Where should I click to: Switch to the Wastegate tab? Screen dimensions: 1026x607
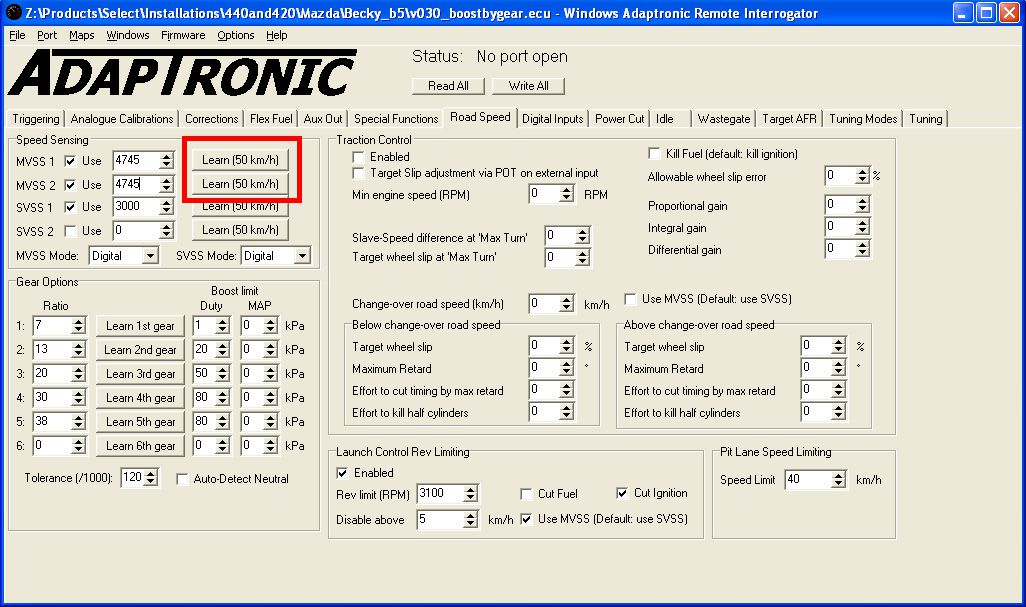tap(723, 119)
